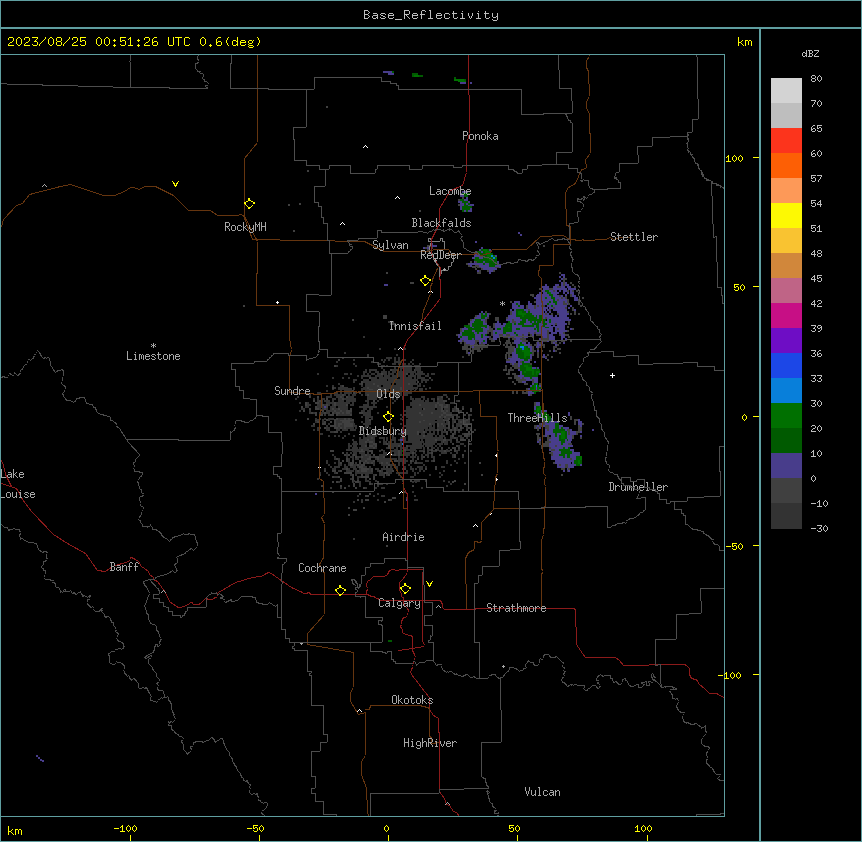Click the ThreeHills label
The image size is (862, 842).
click(537, 418)
